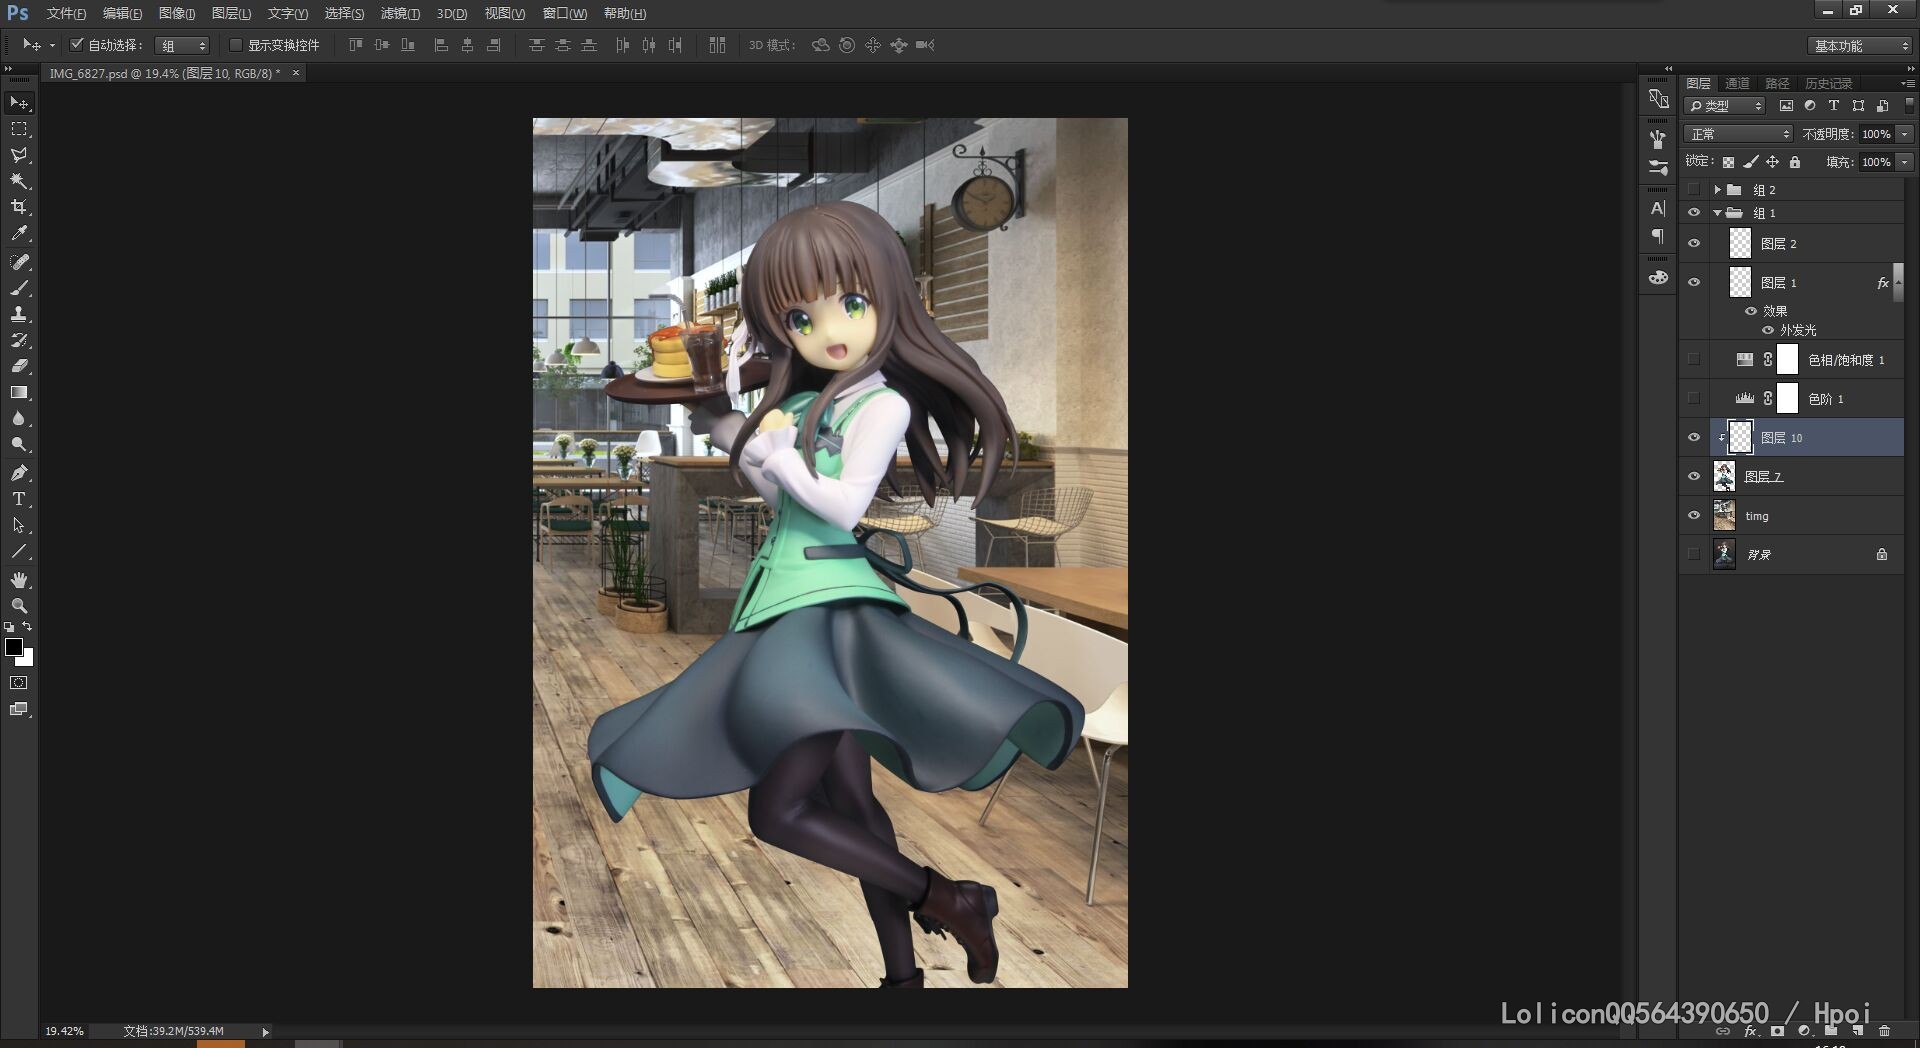
Task: Select the Zoom tool in toolbox
Action: (19, 606)
